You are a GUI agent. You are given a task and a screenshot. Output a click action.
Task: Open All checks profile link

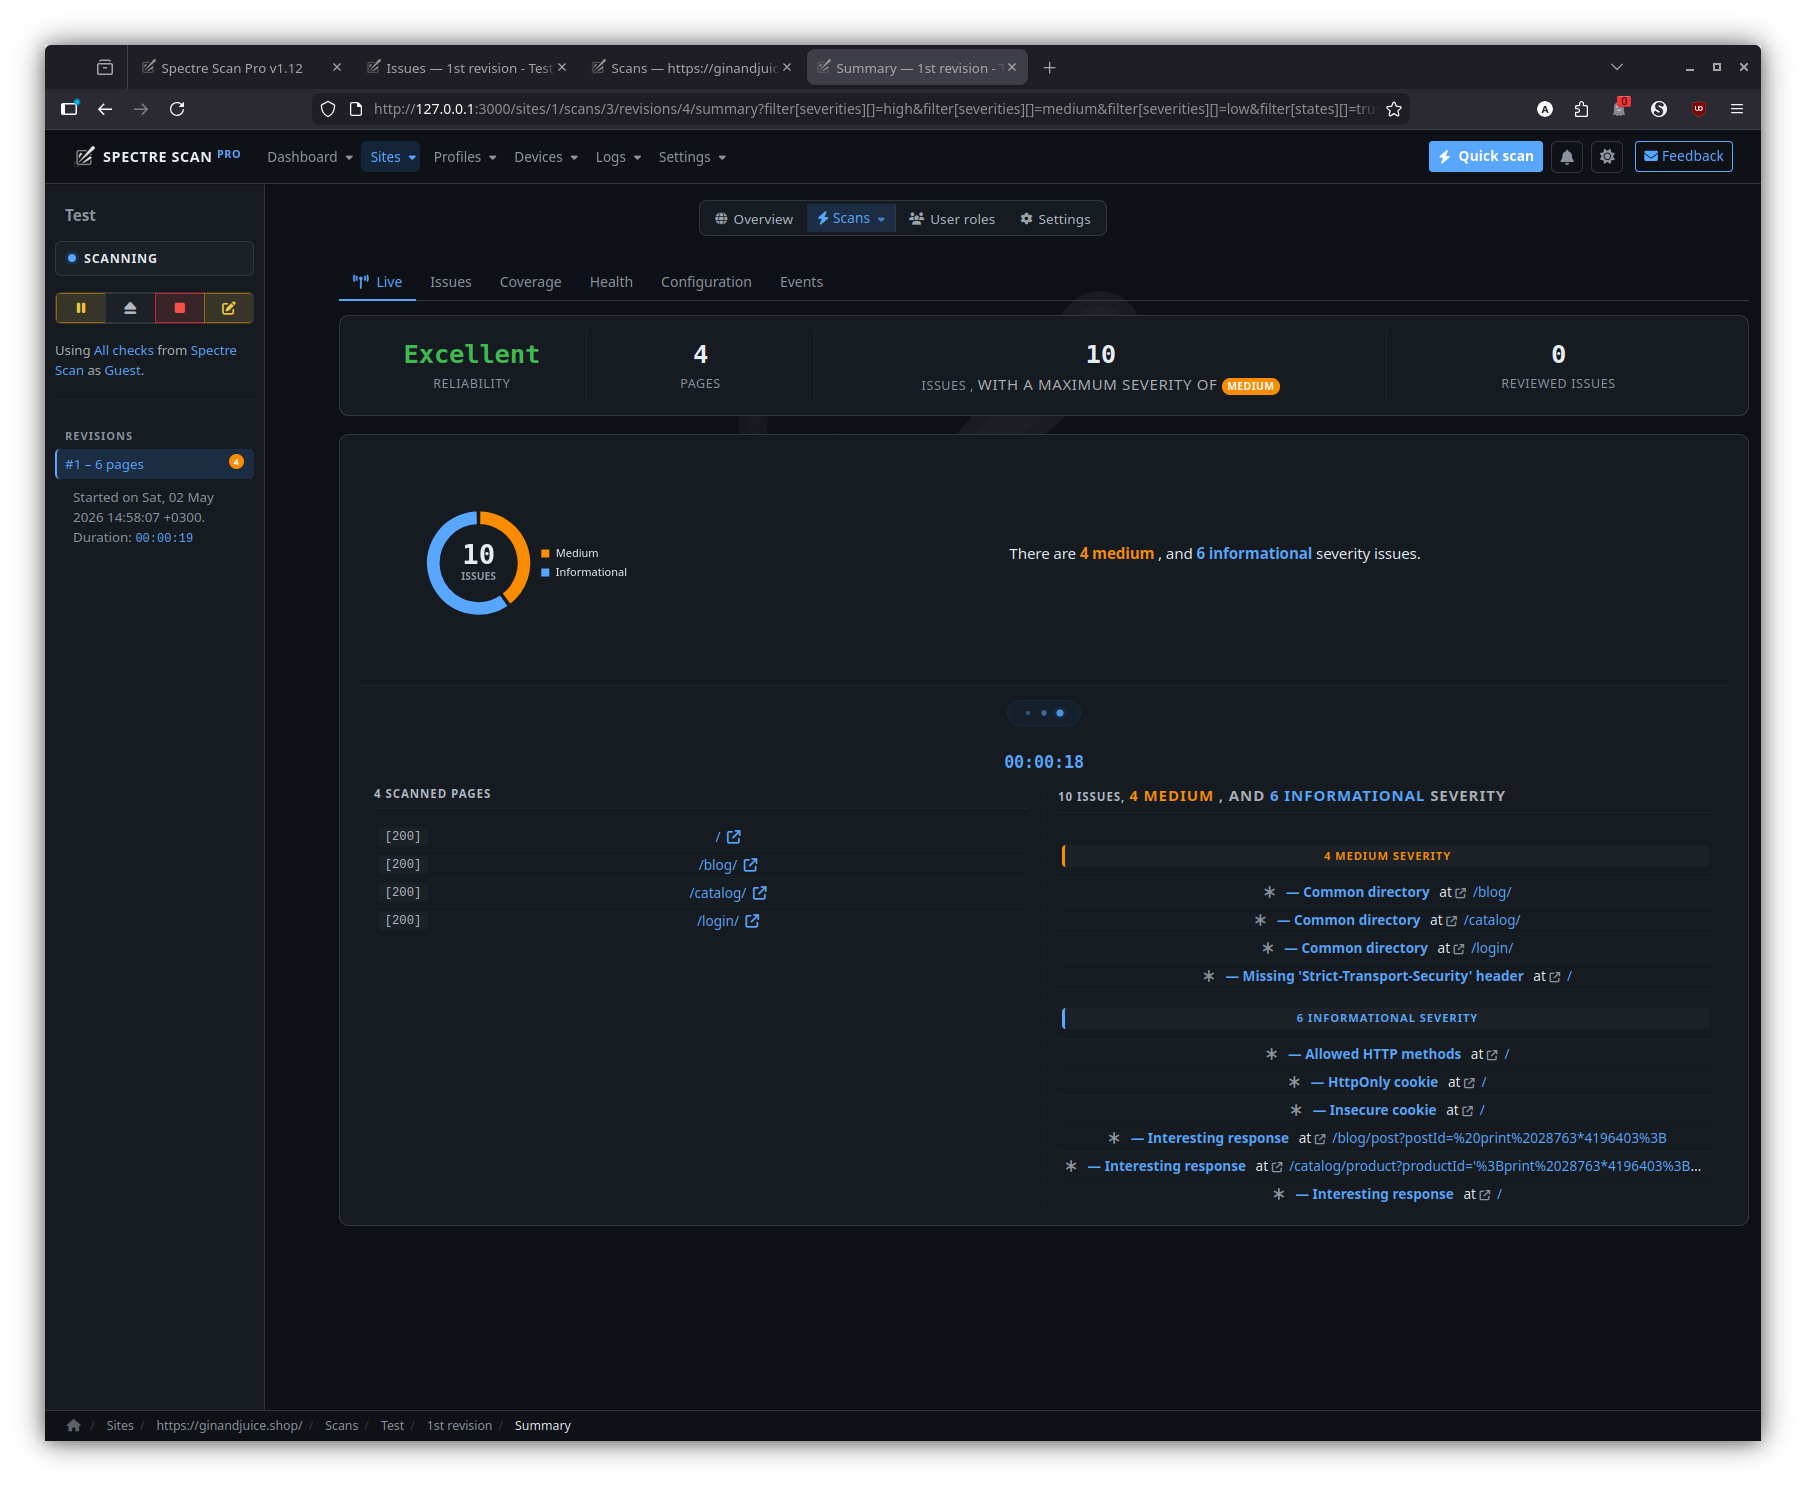point(124,351)
